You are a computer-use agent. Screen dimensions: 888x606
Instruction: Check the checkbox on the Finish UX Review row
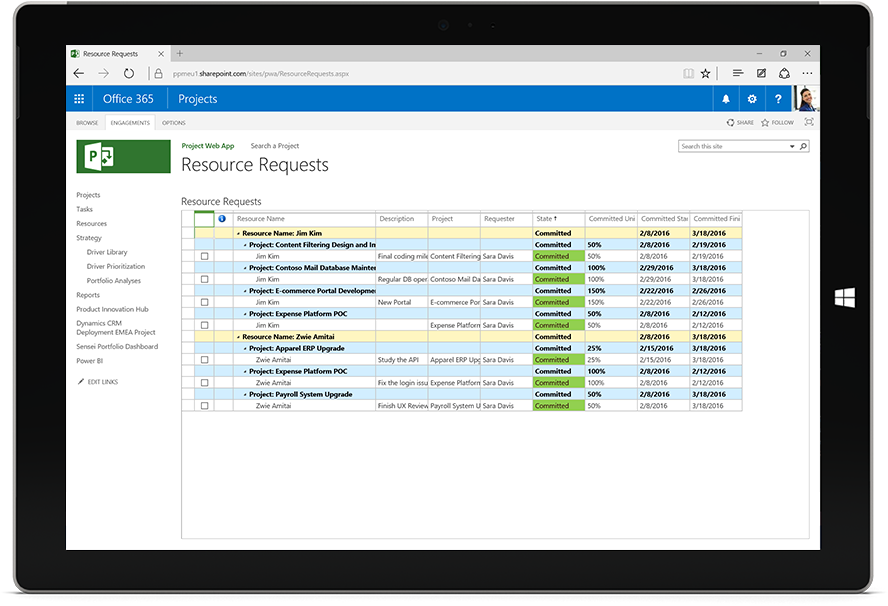204,405
